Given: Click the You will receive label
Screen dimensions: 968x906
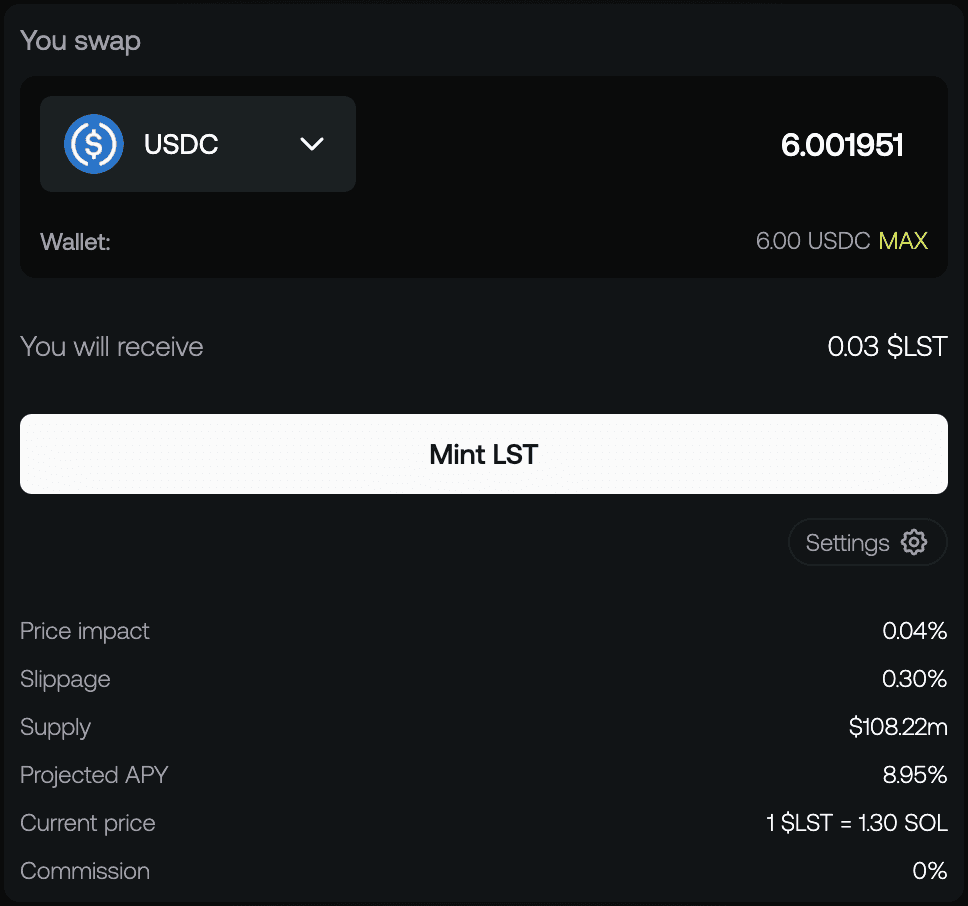Looking at the screenshot, I should click(x=112, y=347).
